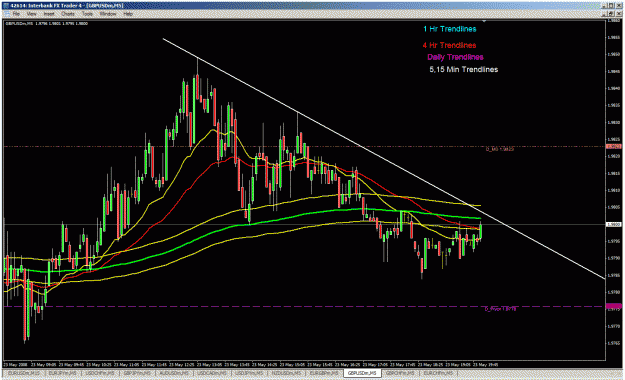Open the File menu
This screenshot has height=380, width=625.
16,14
